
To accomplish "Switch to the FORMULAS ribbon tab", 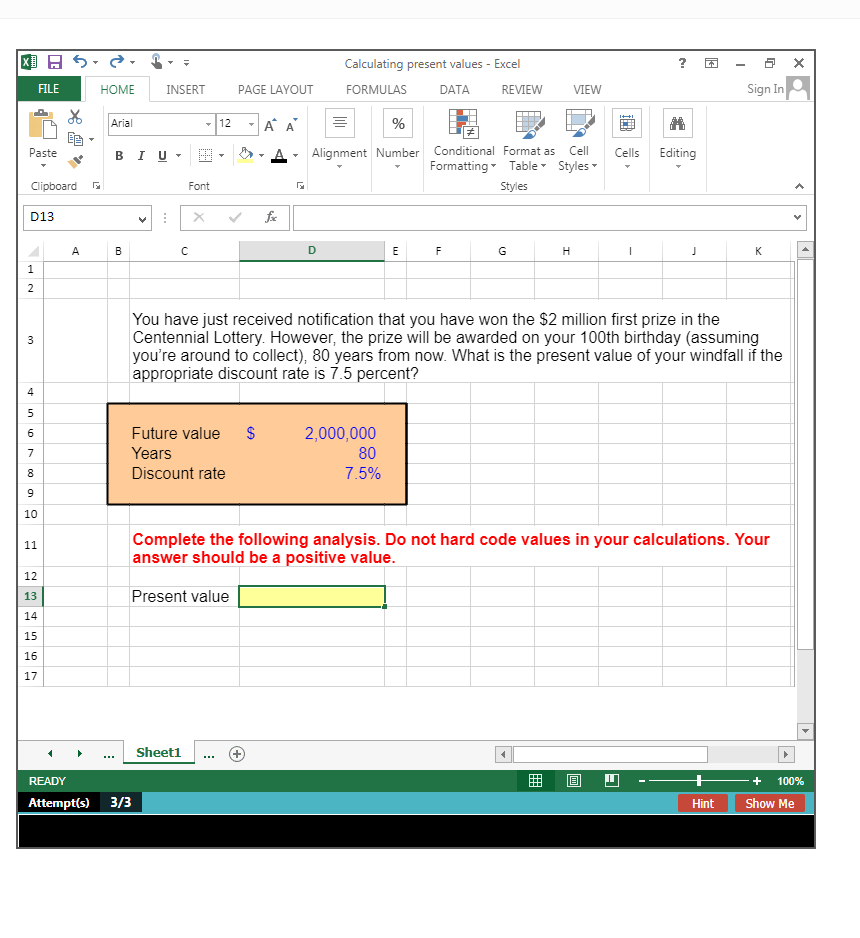I will point(376,89).
